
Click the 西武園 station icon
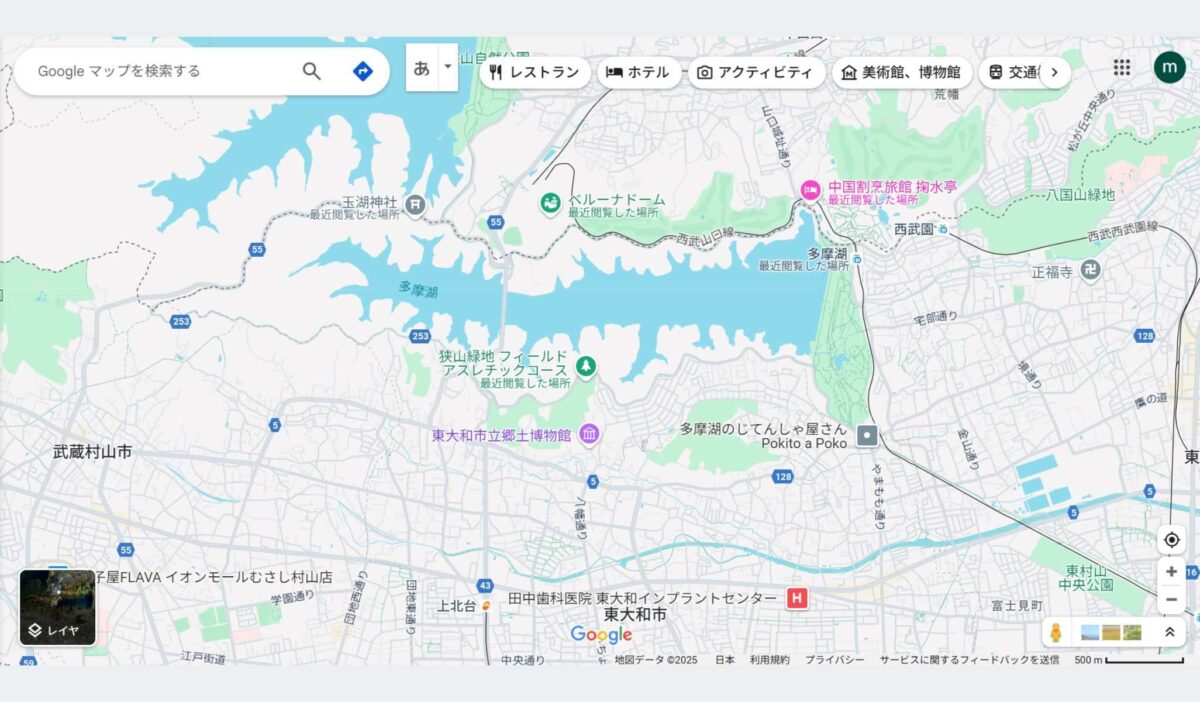[x=941, y=229]
